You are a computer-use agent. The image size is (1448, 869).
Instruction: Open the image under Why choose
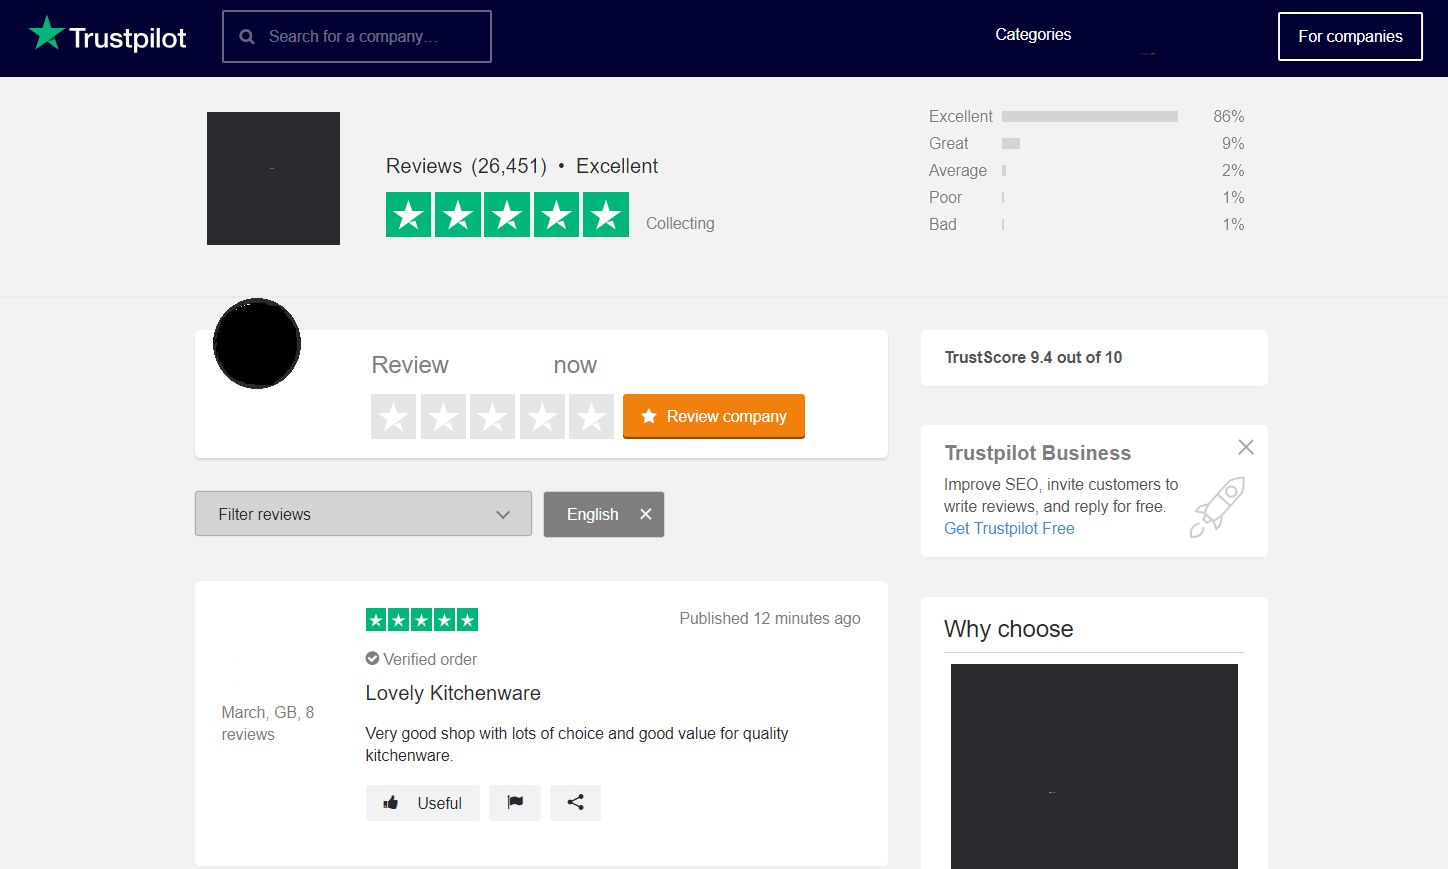point(1094,766)
